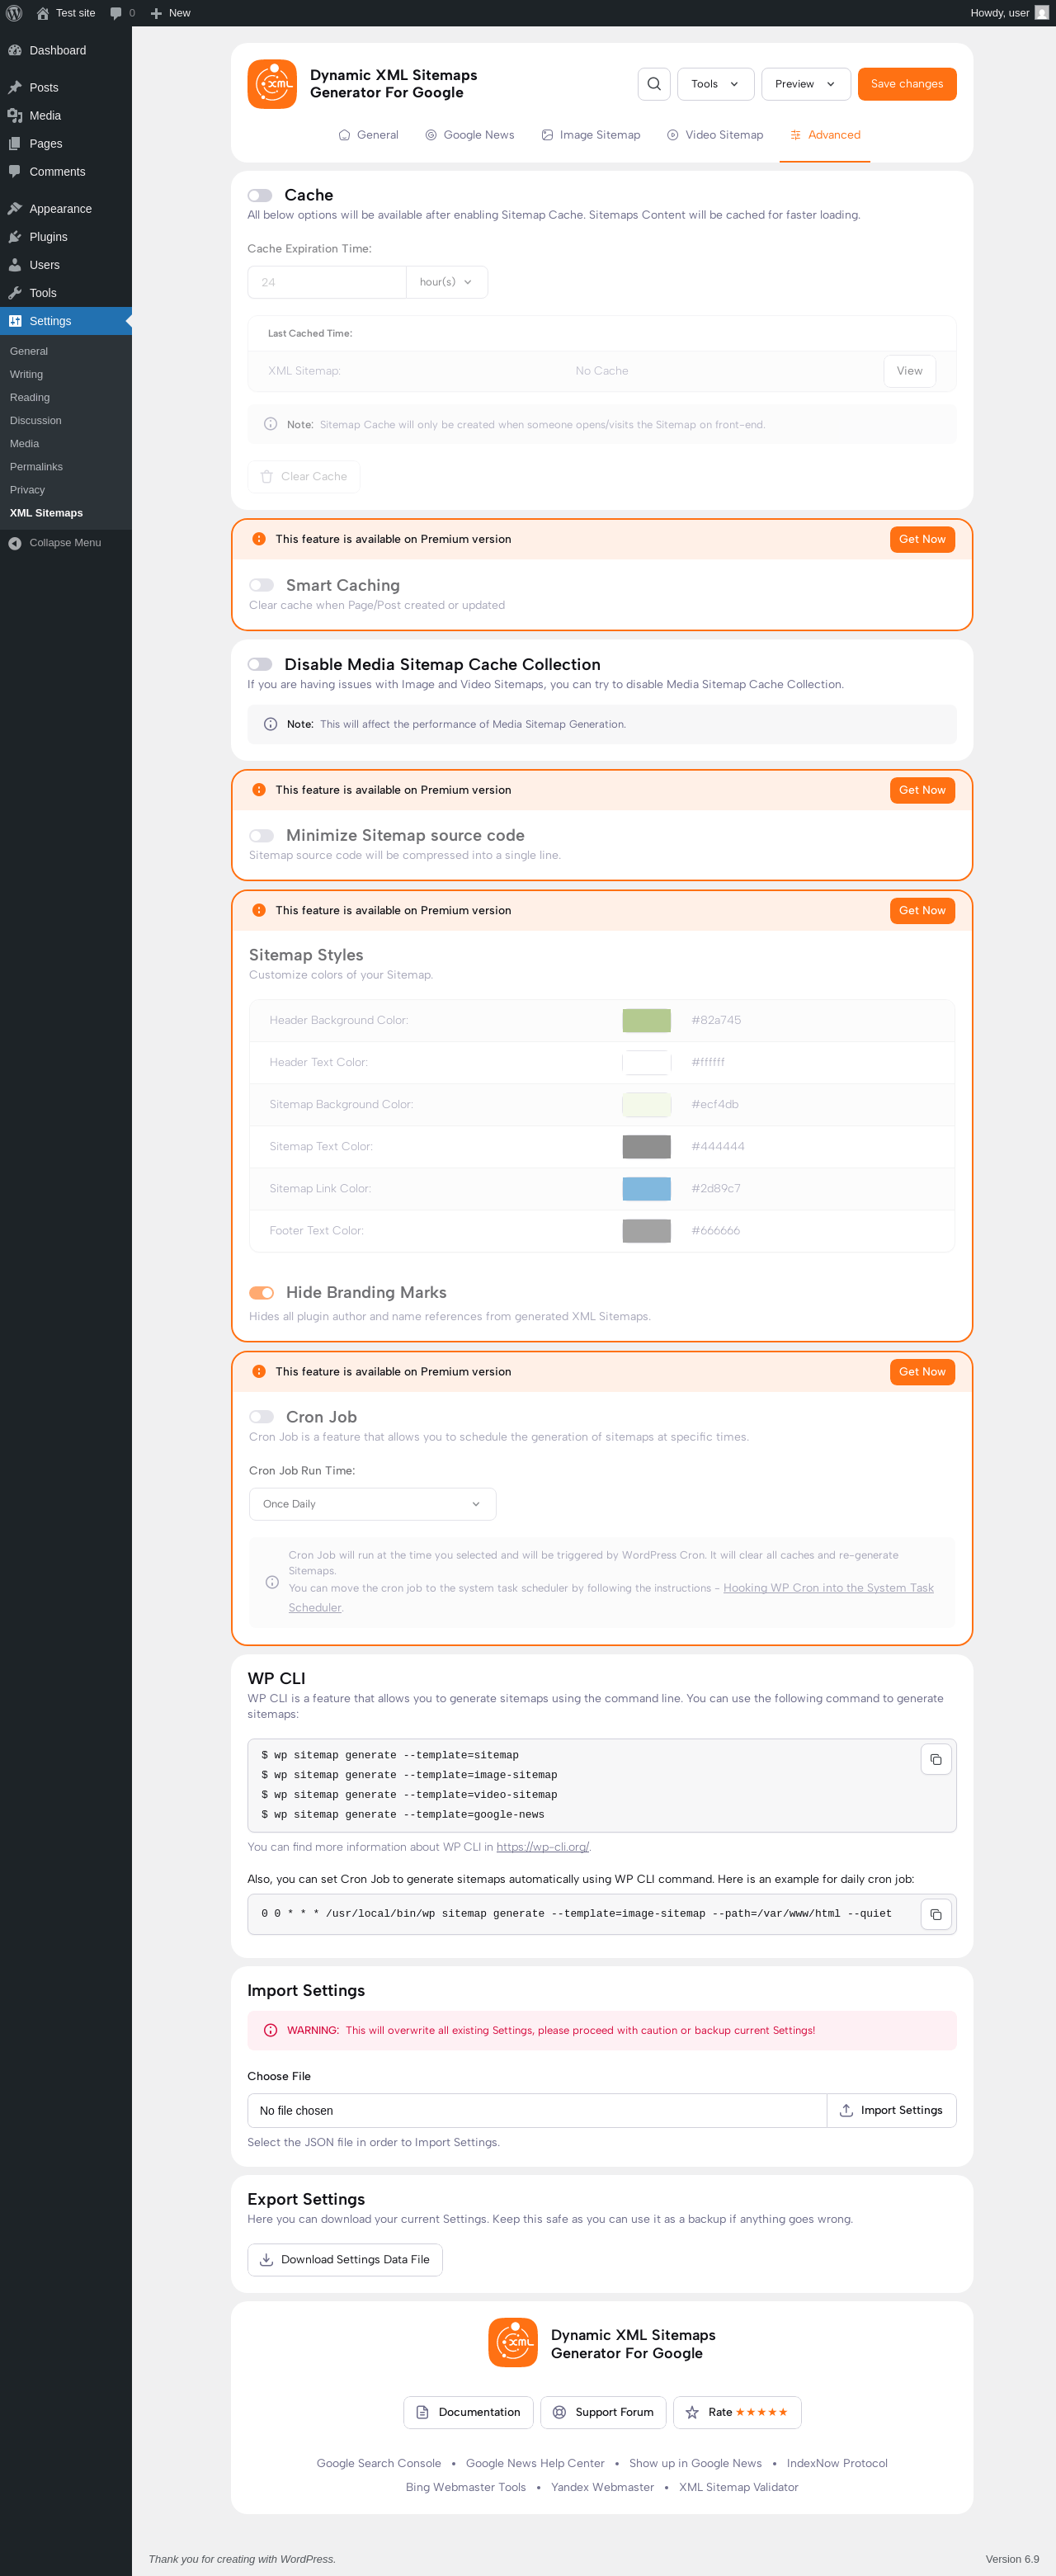1056x2576 pixels.
Task: Click Get Now for Cron Job feature
Action: (922, 1372)
